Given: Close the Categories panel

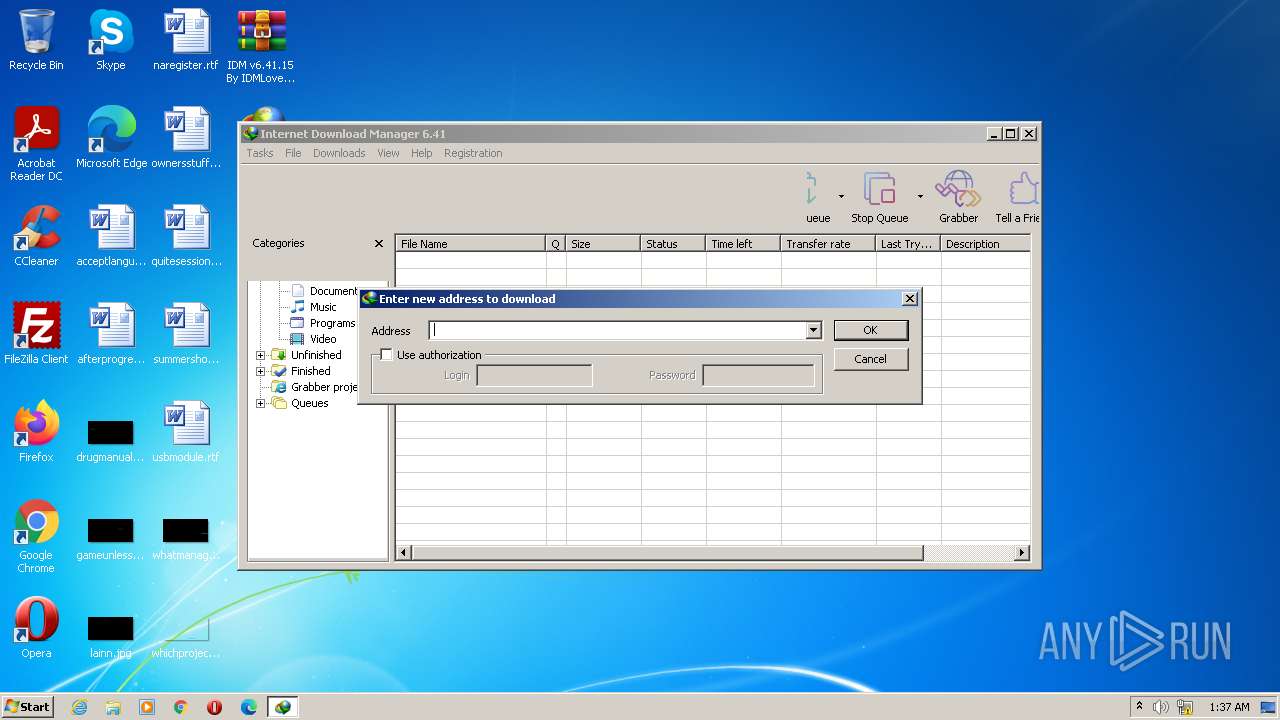Looking at the screenshot, I should click(x=379, y=243).
